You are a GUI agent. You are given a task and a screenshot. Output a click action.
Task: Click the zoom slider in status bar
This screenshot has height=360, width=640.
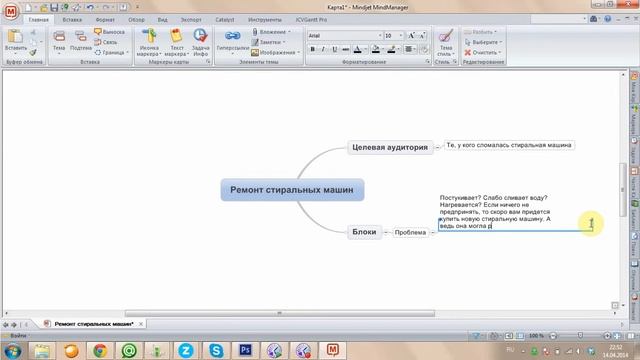click(580, 336)
